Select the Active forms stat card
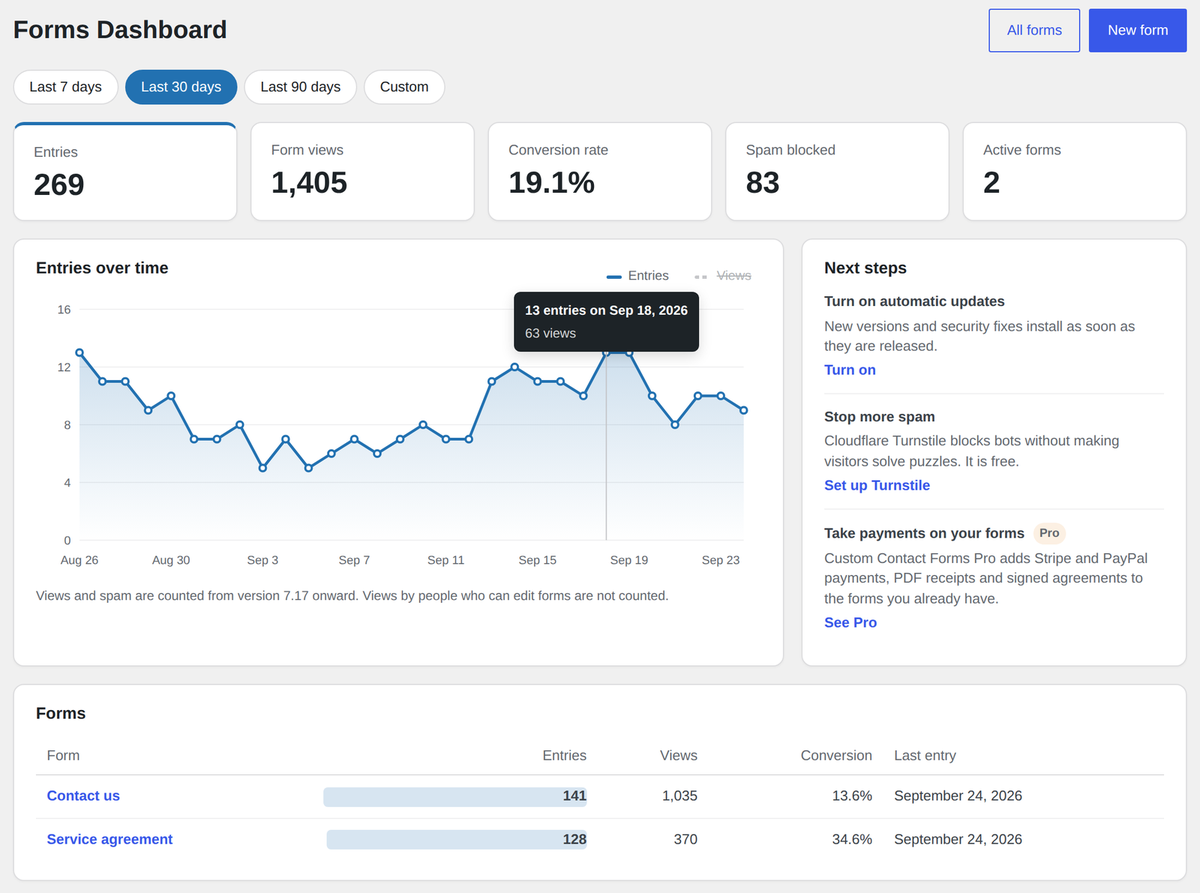 1074,171
